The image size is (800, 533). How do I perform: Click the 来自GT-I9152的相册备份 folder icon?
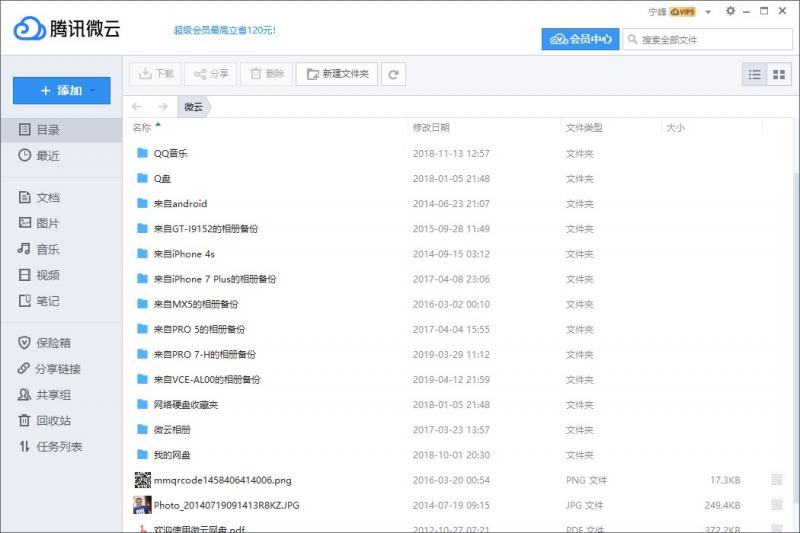[x=142, y=228]
